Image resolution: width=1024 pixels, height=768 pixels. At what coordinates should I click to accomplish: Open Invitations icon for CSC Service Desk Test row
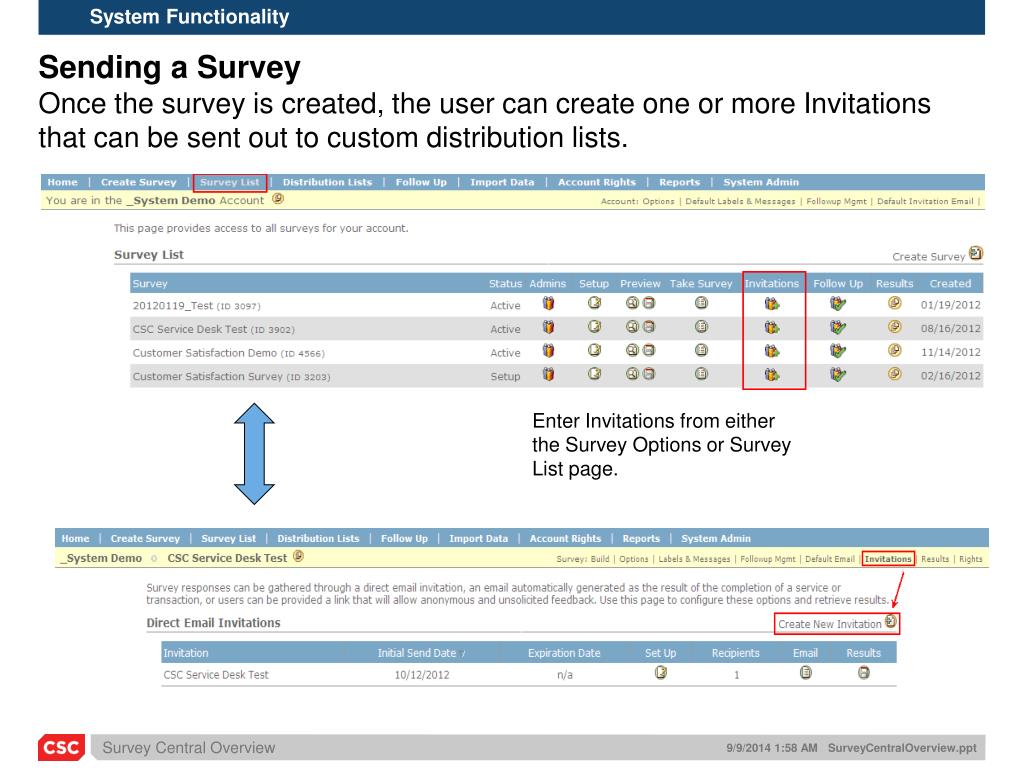pos(772,328)
